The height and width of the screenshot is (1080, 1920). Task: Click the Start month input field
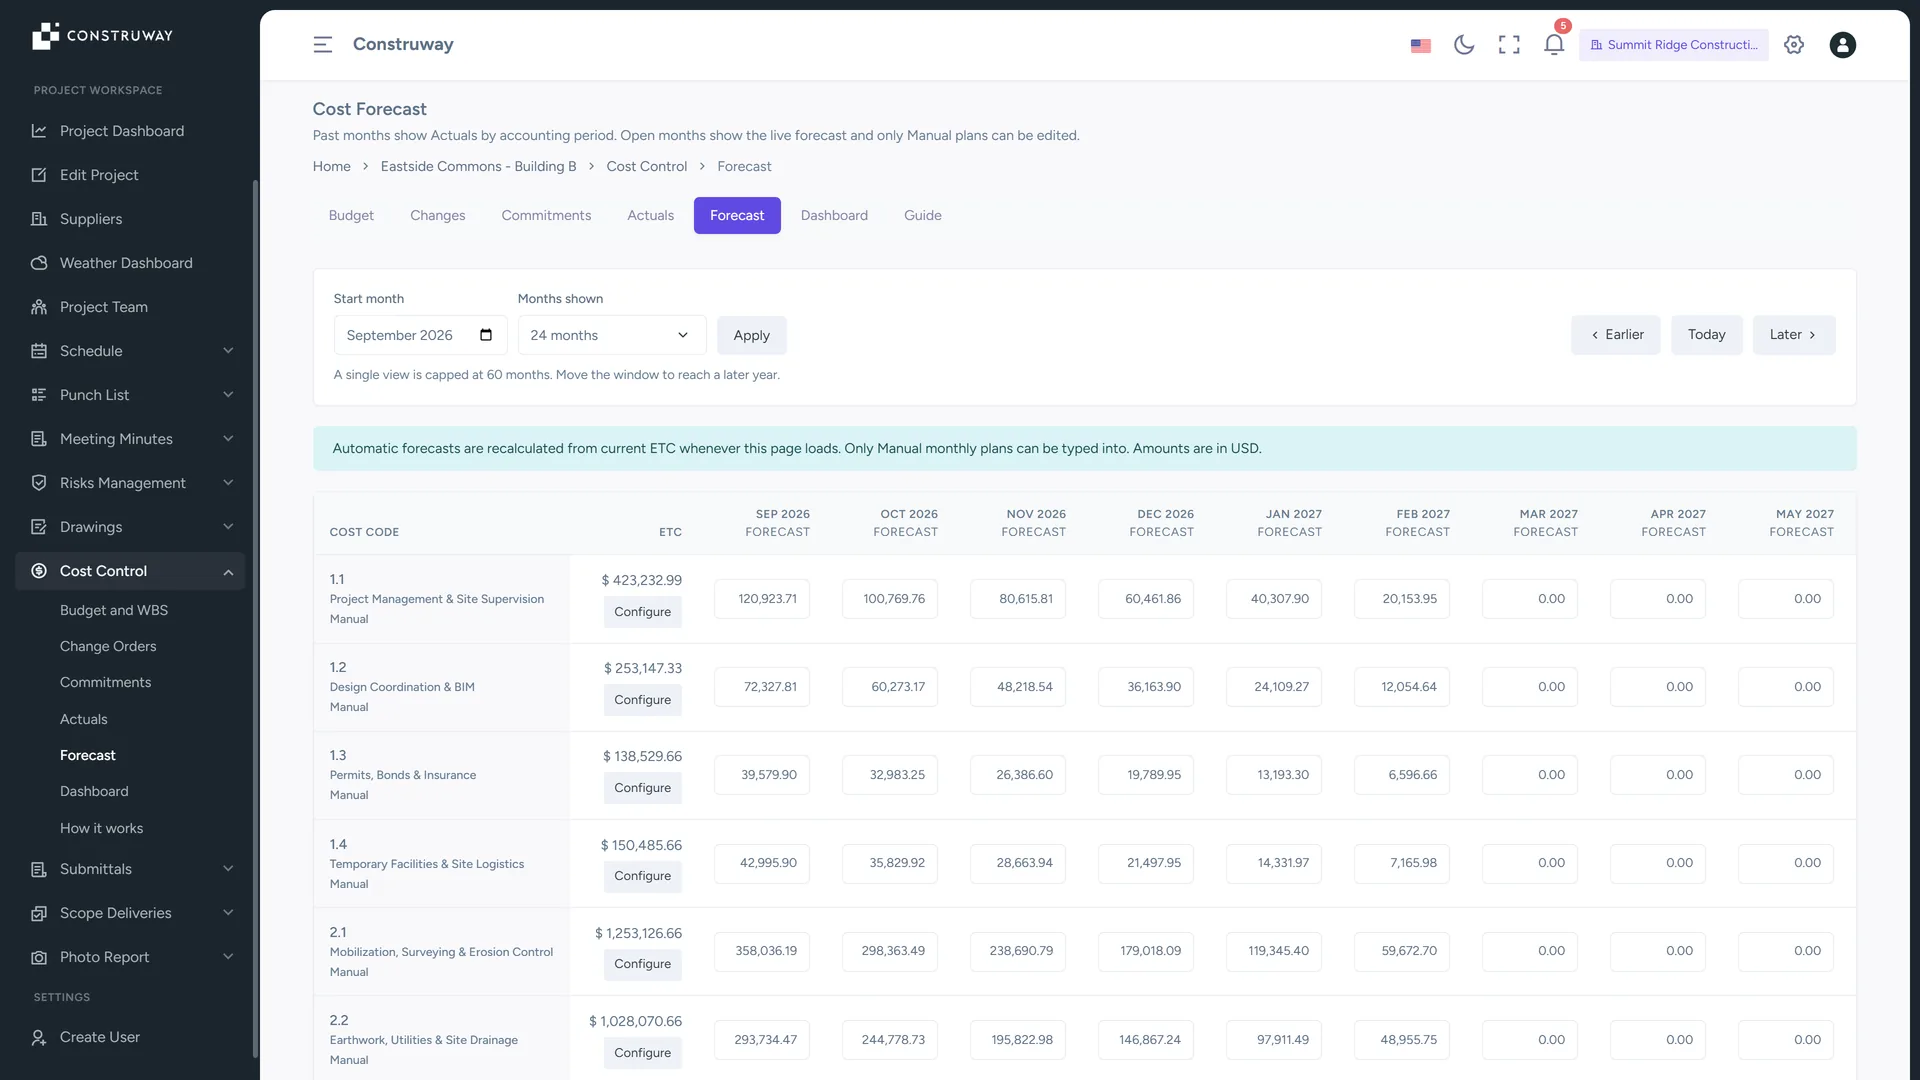[x=420, y=335]
